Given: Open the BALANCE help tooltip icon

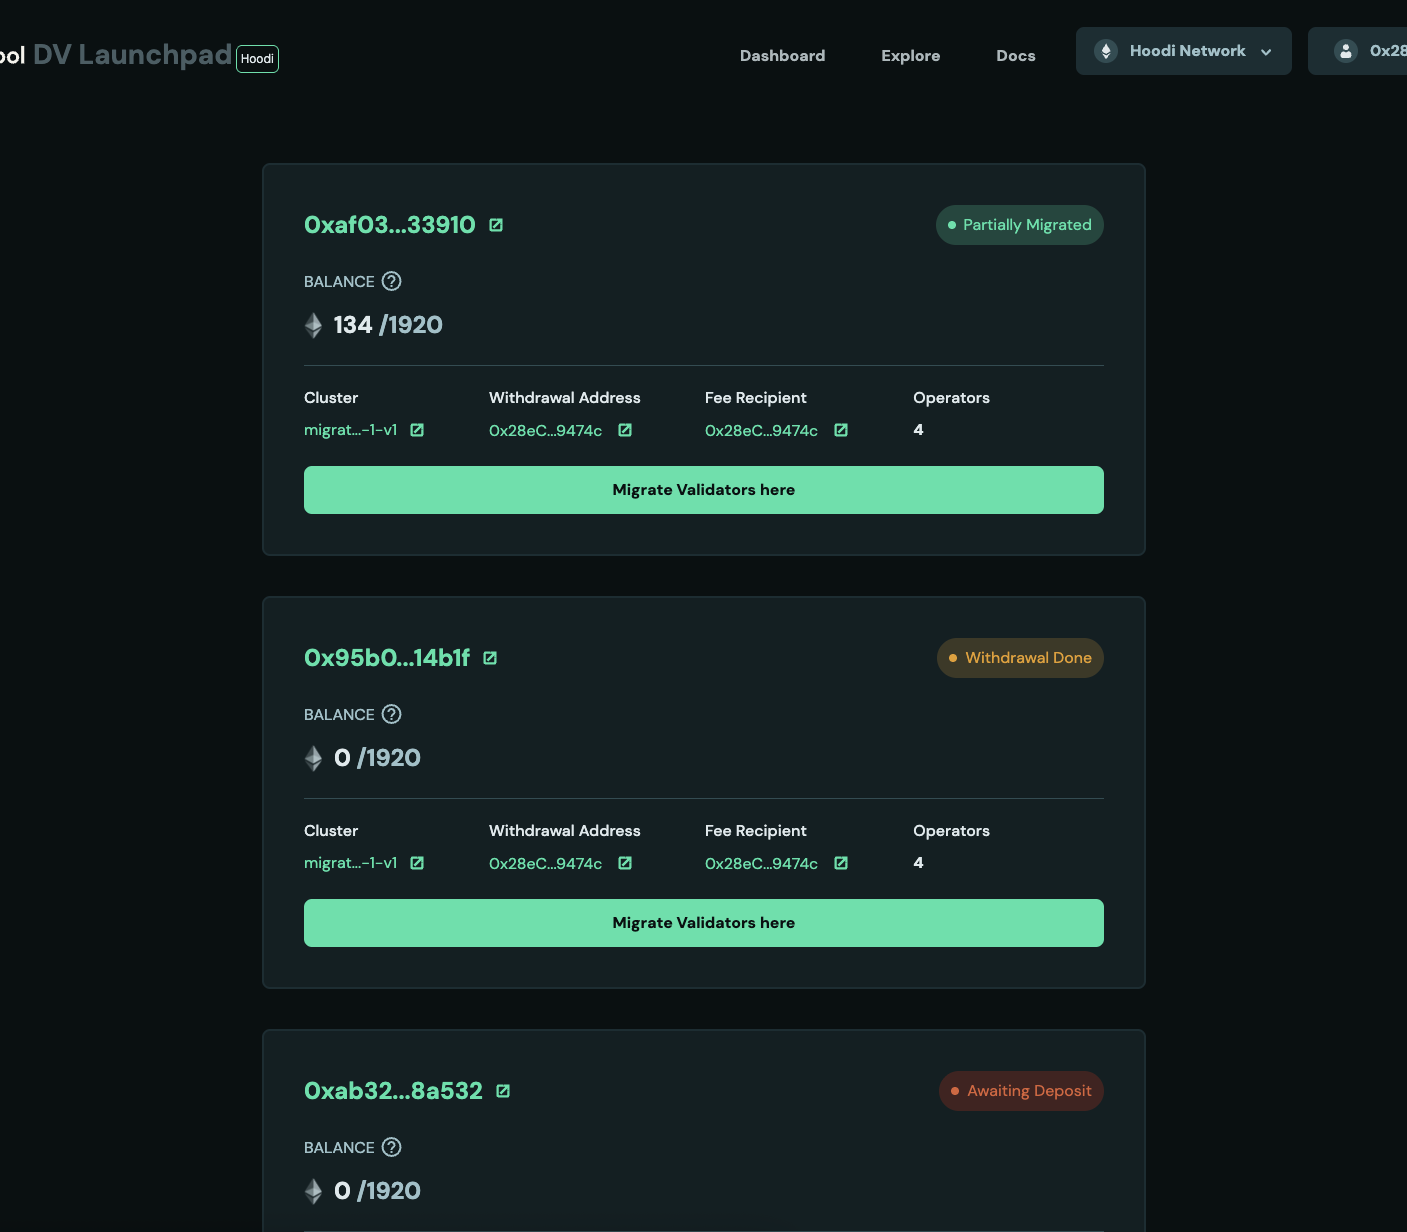Looking at the screenshot, I should click(392, 281).
